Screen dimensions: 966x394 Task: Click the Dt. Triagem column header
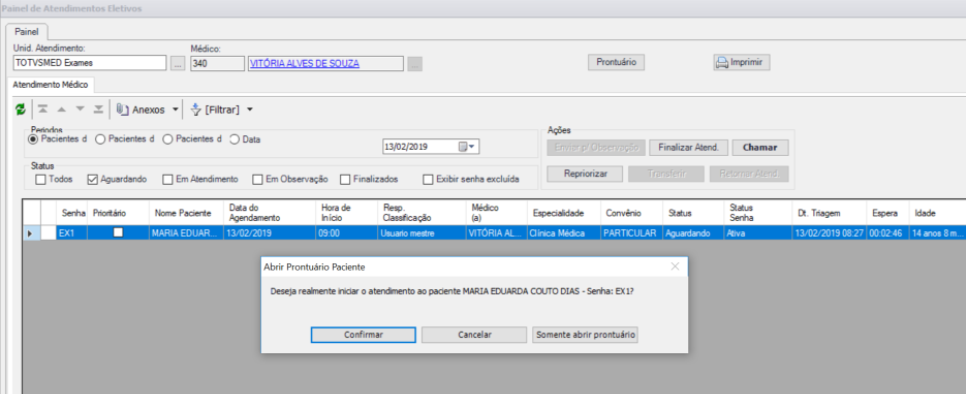[x=830, y=213]
